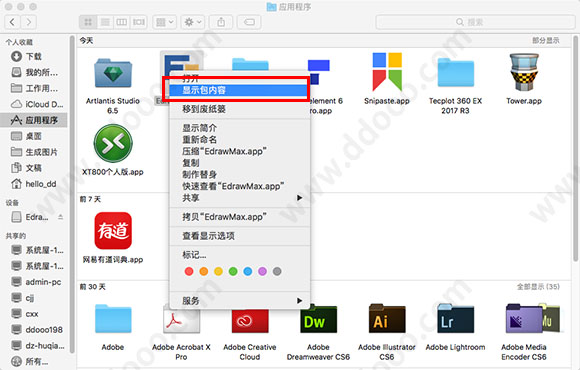Select the XT800个人版.app icon
Image resolution: width=580 pixels, height=370 pixels.
(x=113, y=144)
